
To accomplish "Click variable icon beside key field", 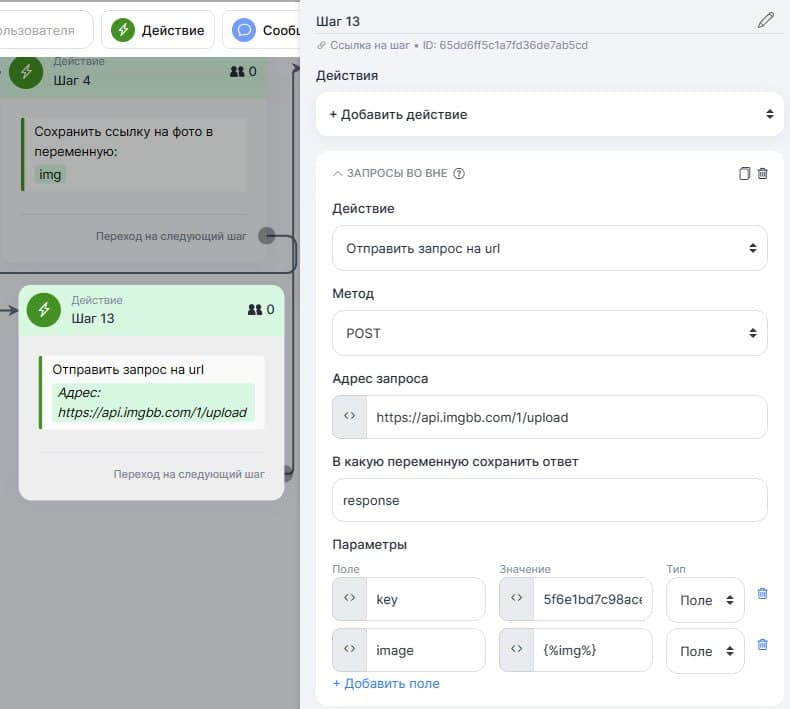I will (349, 599).
